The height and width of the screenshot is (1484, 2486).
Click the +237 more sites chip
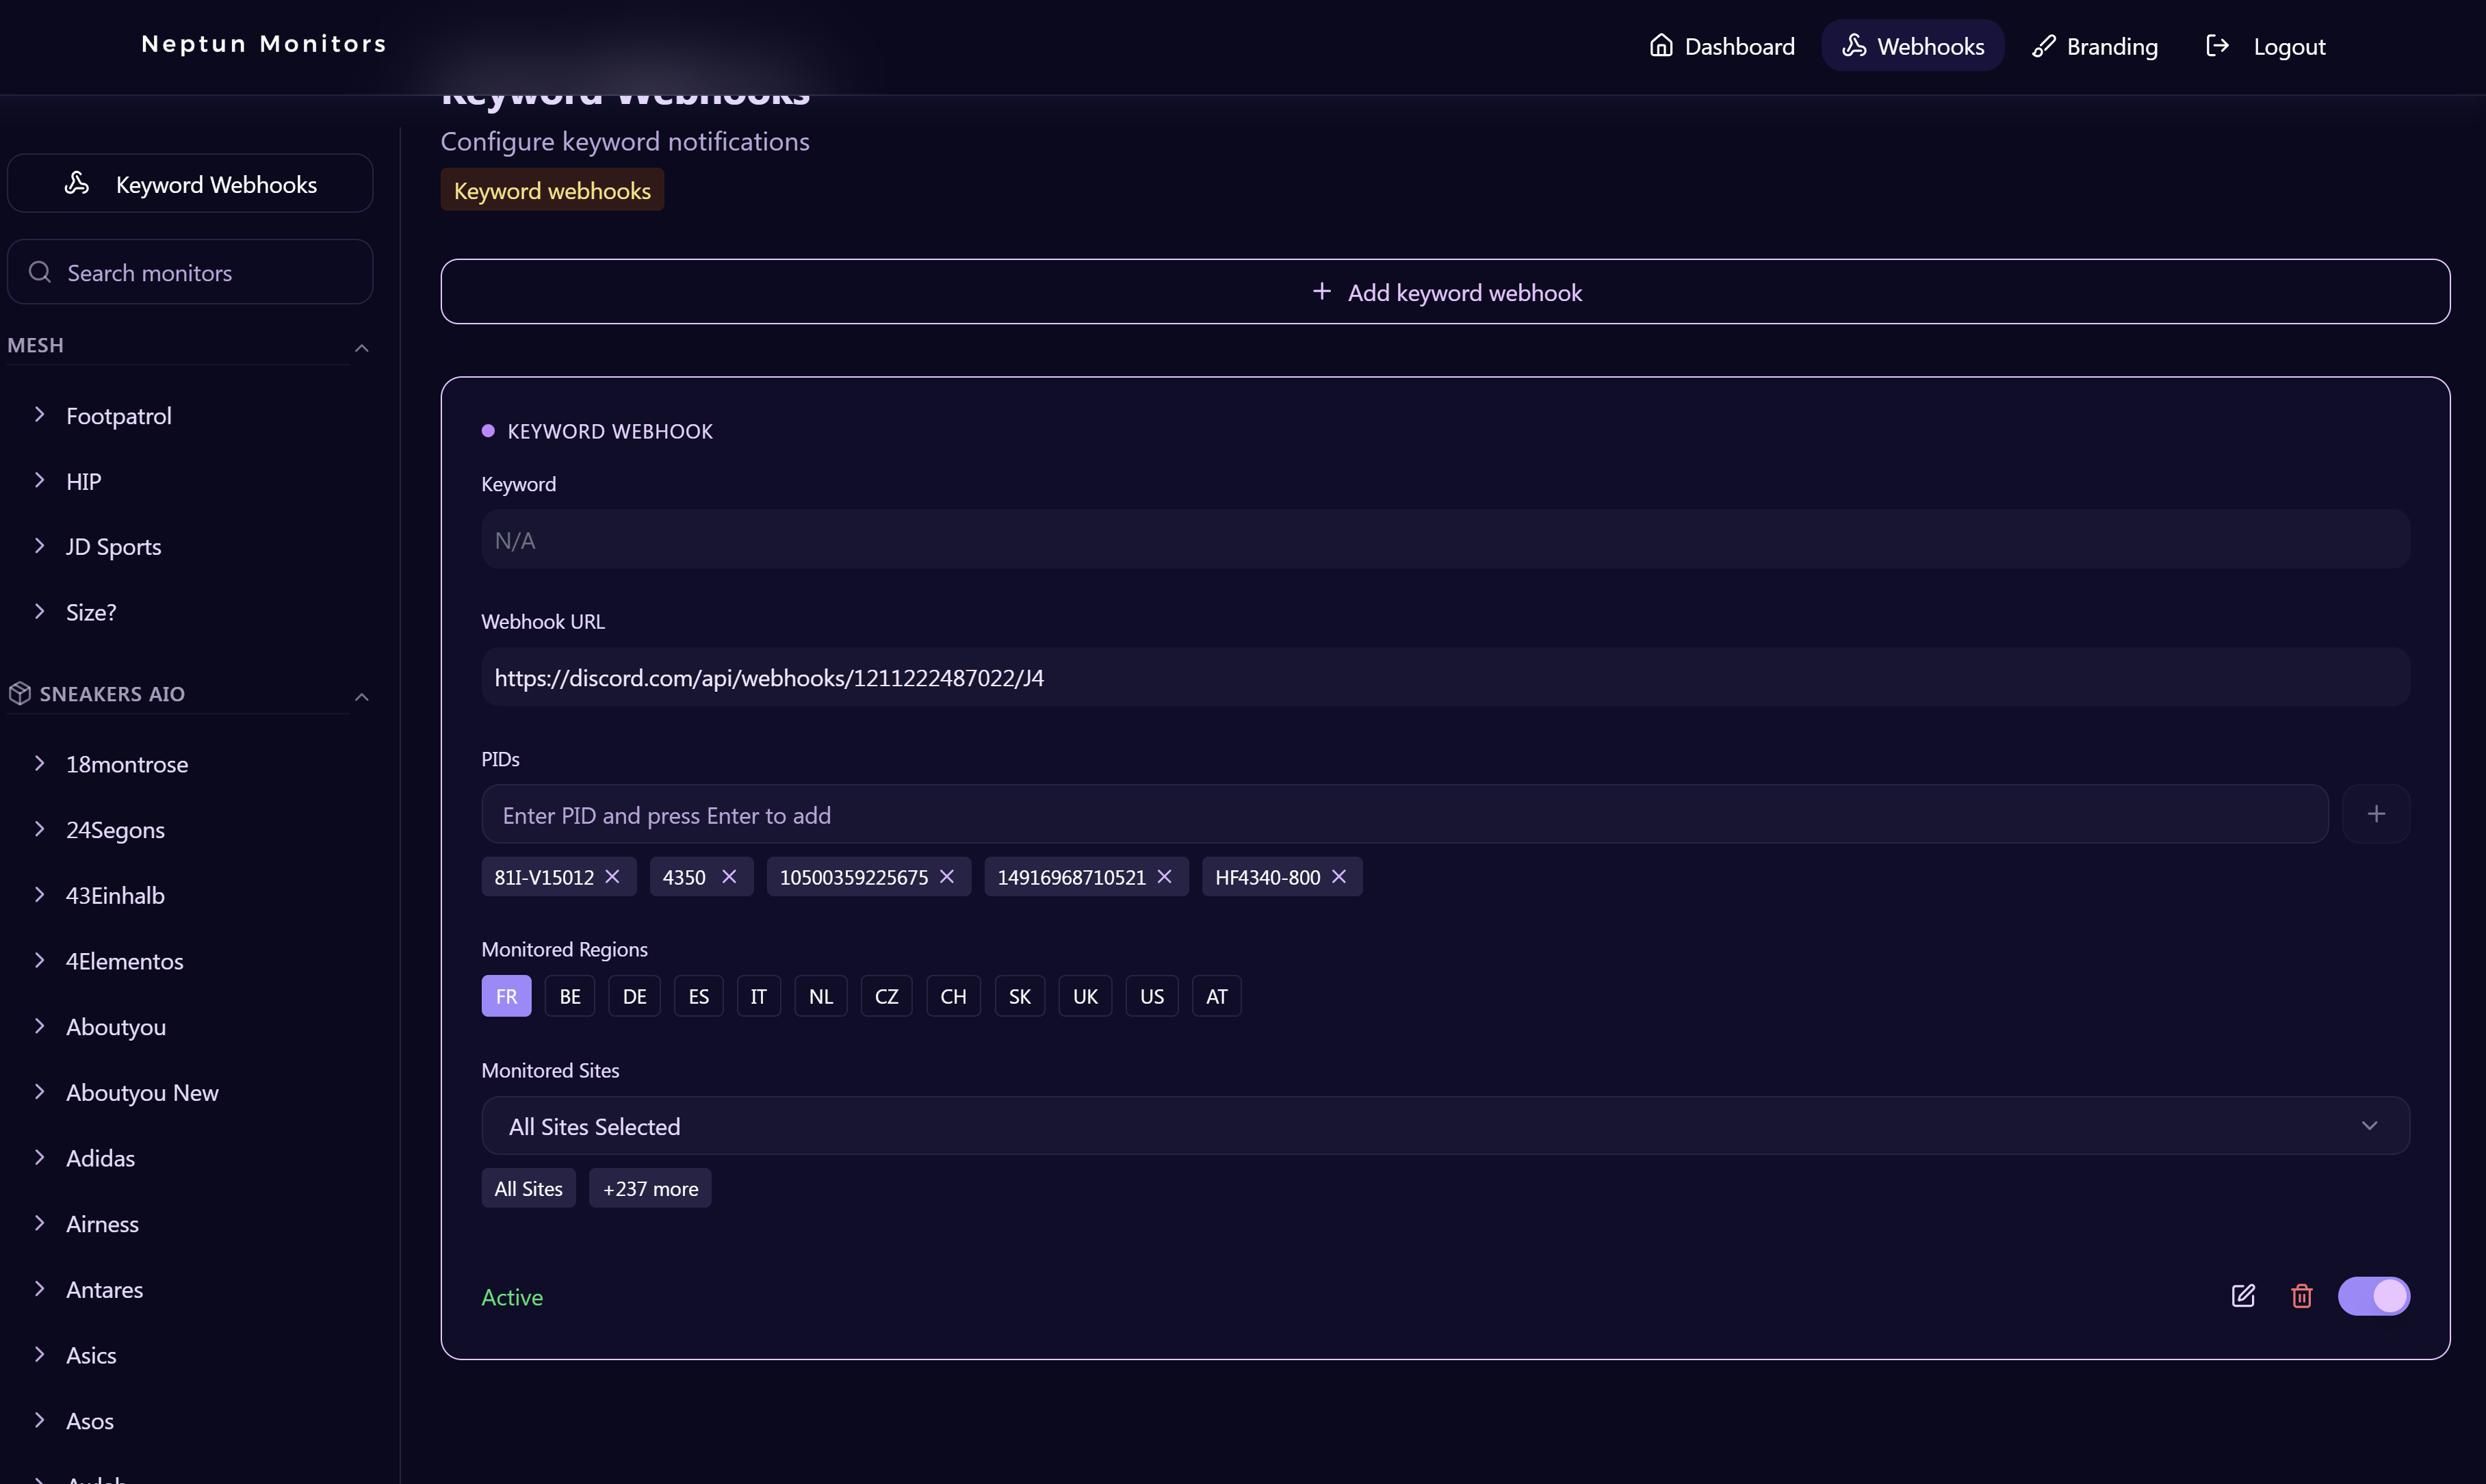pyautogui.click(x=650, y=1189)
